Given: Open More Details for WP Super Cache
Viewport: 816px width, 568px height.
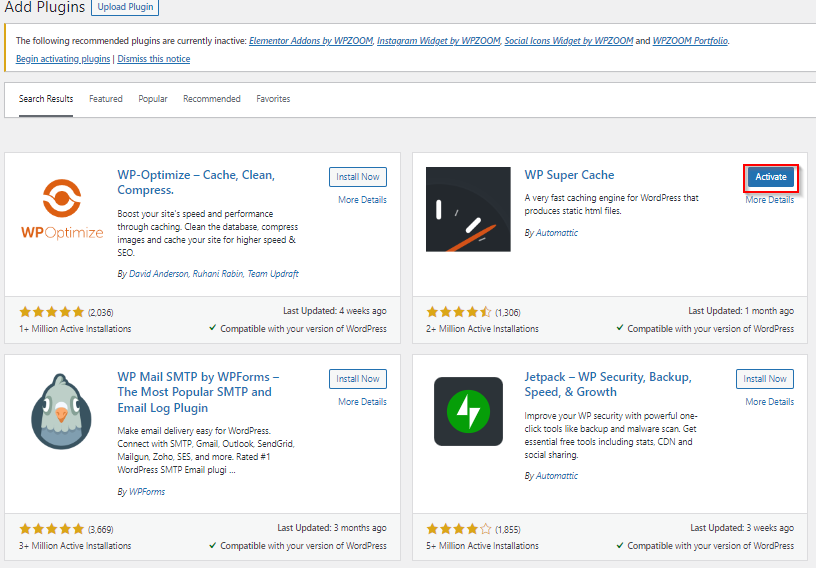Looking at the screenshot, I should pos(770,200).
